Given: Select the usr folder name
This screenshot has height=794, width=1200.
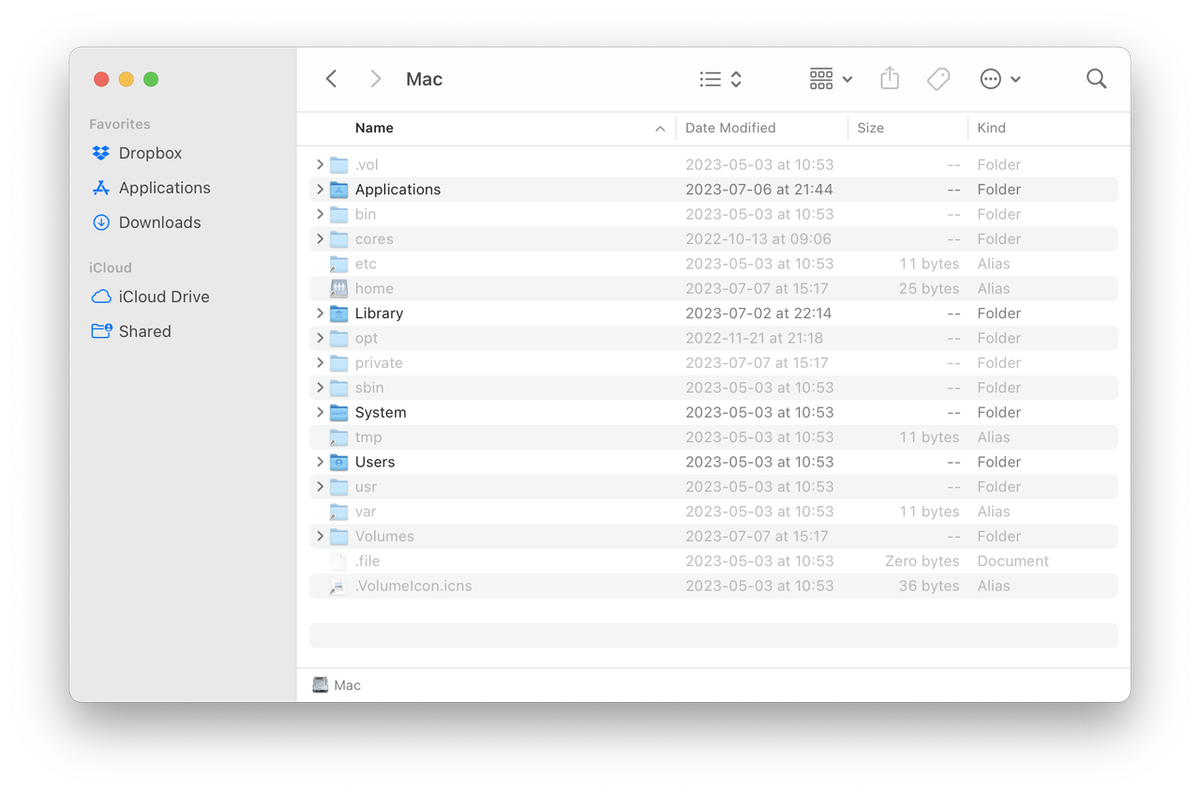Looking at the screenshot, I should click(366, 487).
